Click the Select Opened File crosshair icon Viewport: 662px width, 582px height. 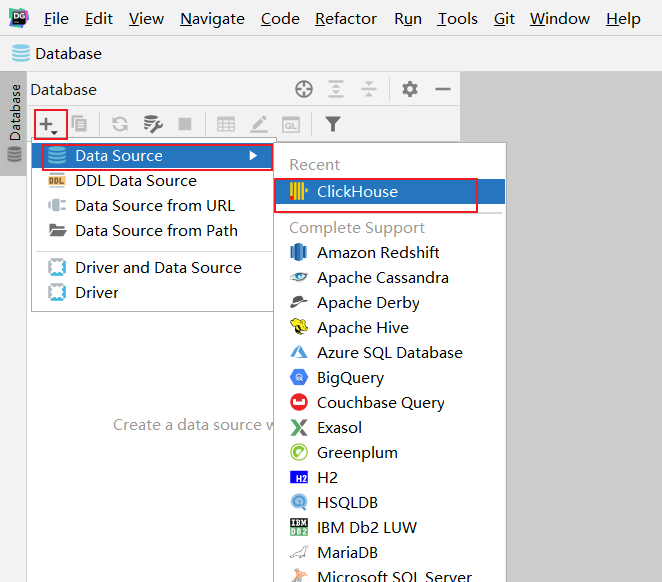tap(304, 89)
